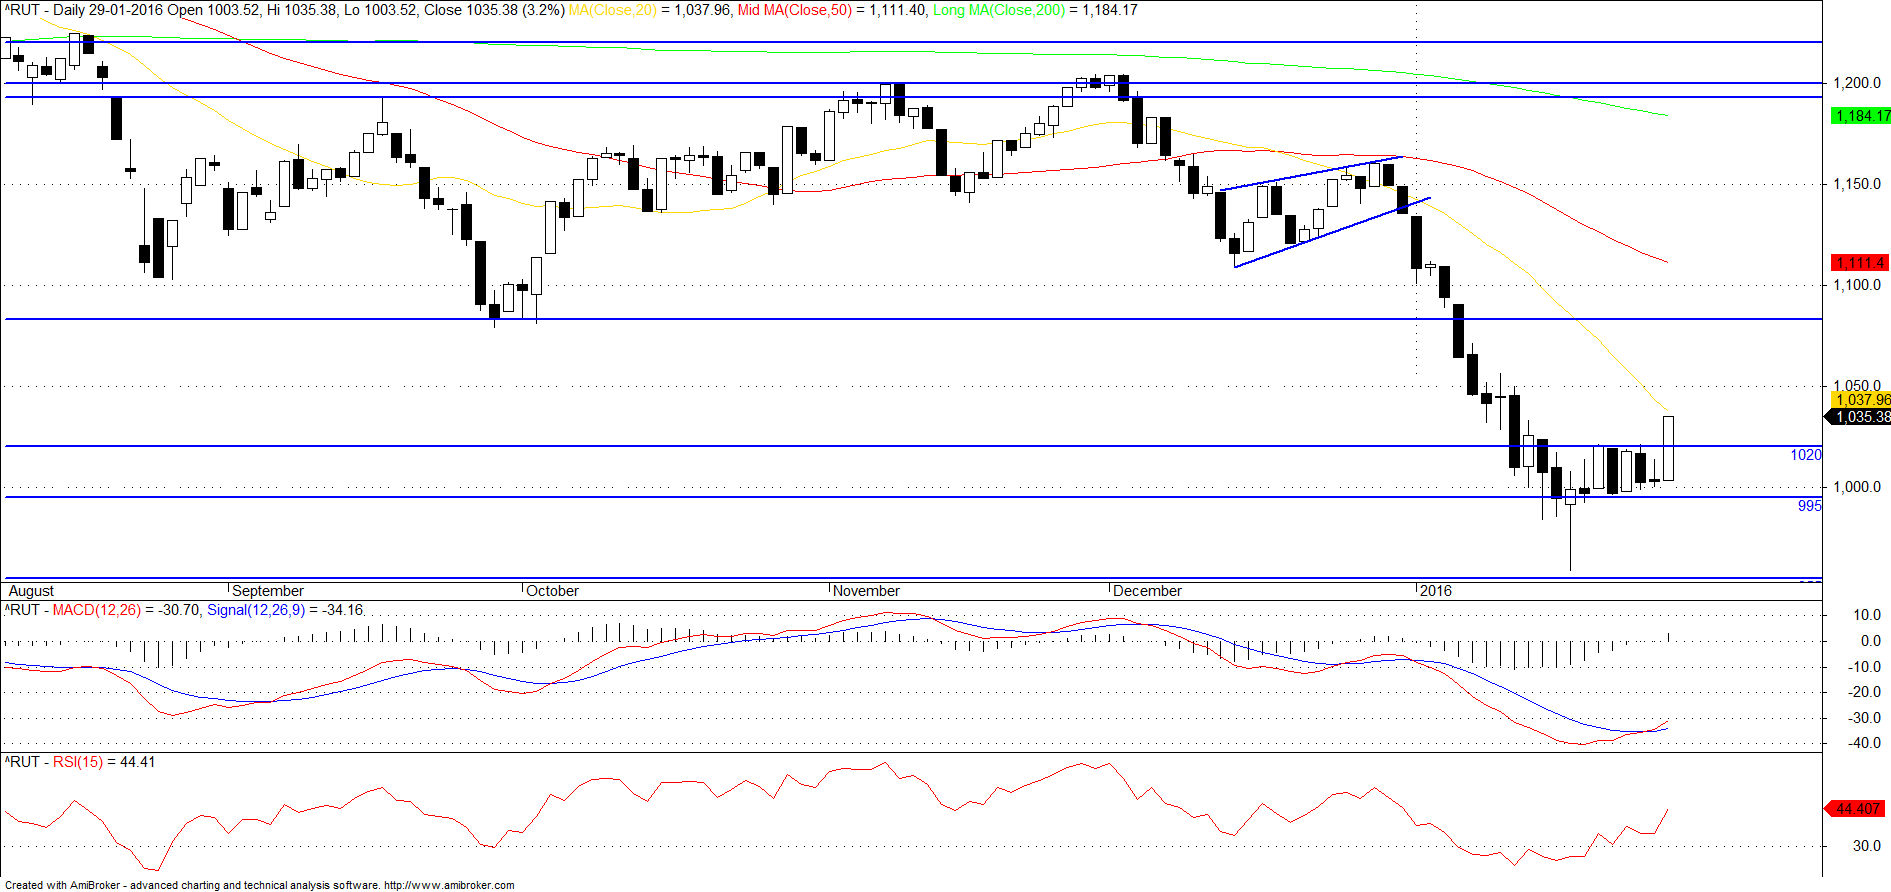The width and height of the screenshot is (1891, 892).
Task: Click the 1,200.0 price axis label
Action: (1857, 83)
